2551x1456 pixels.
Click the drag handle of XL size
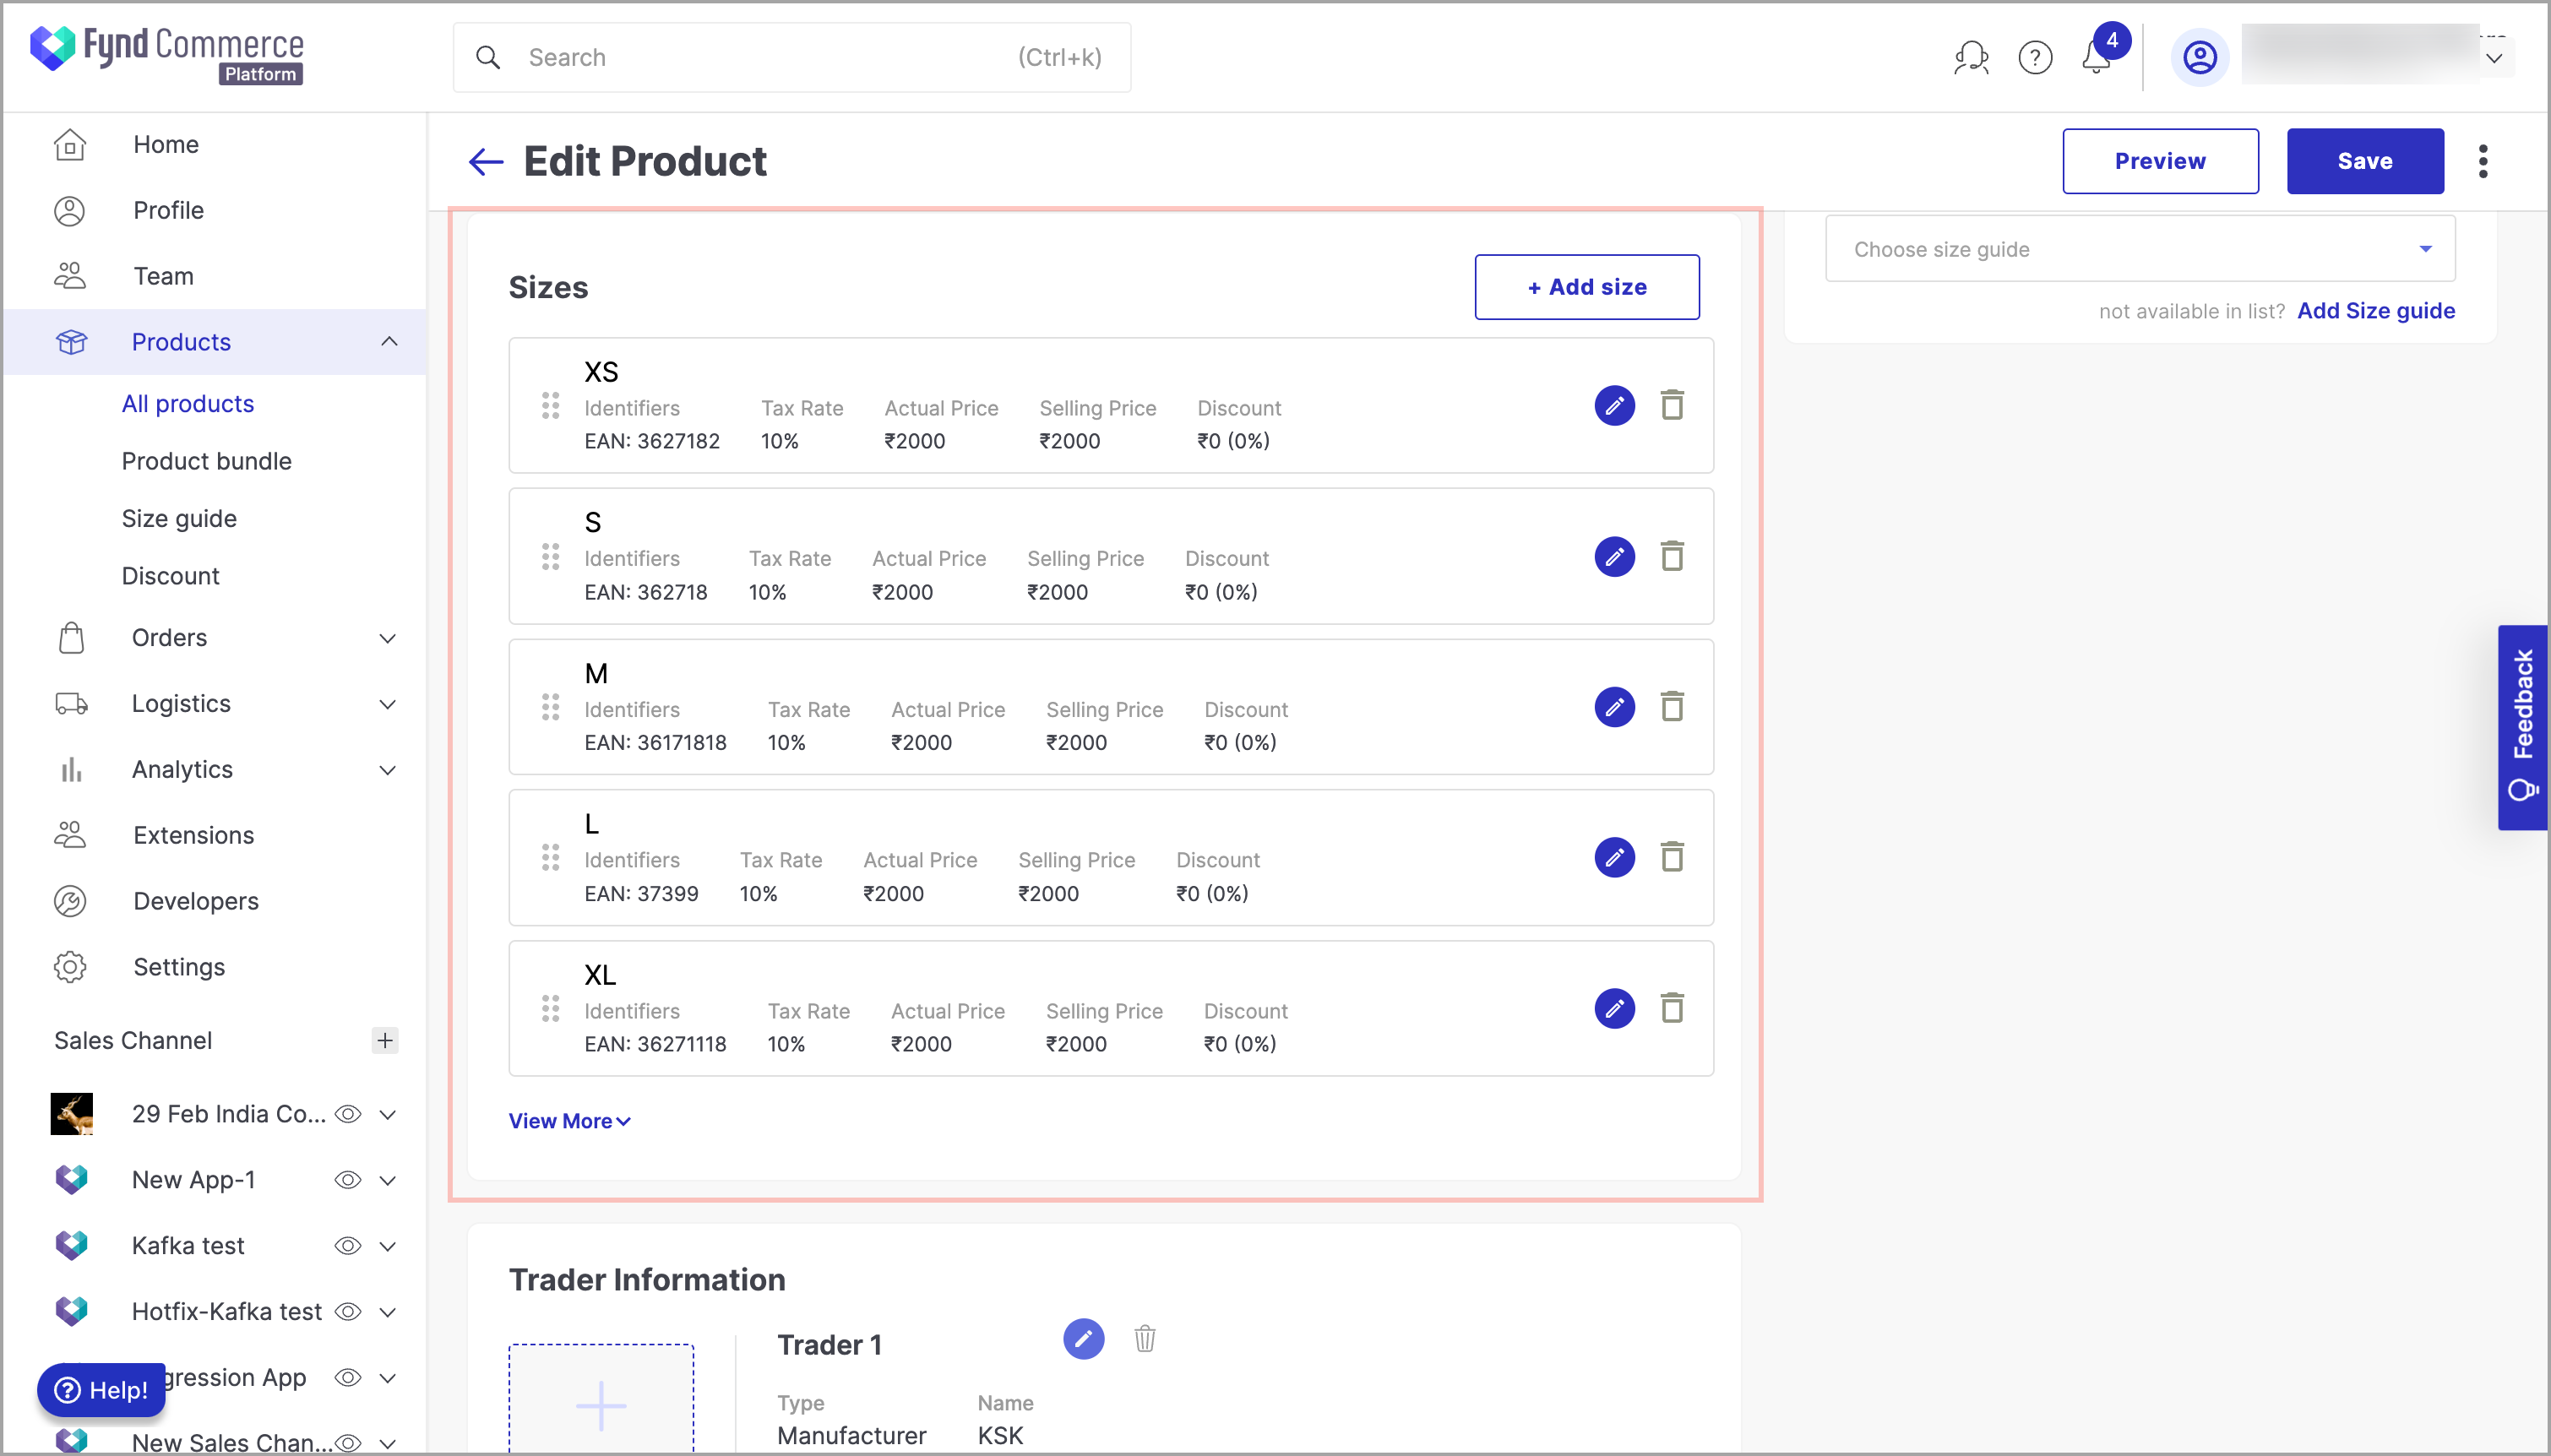(x=550, y=1008)
